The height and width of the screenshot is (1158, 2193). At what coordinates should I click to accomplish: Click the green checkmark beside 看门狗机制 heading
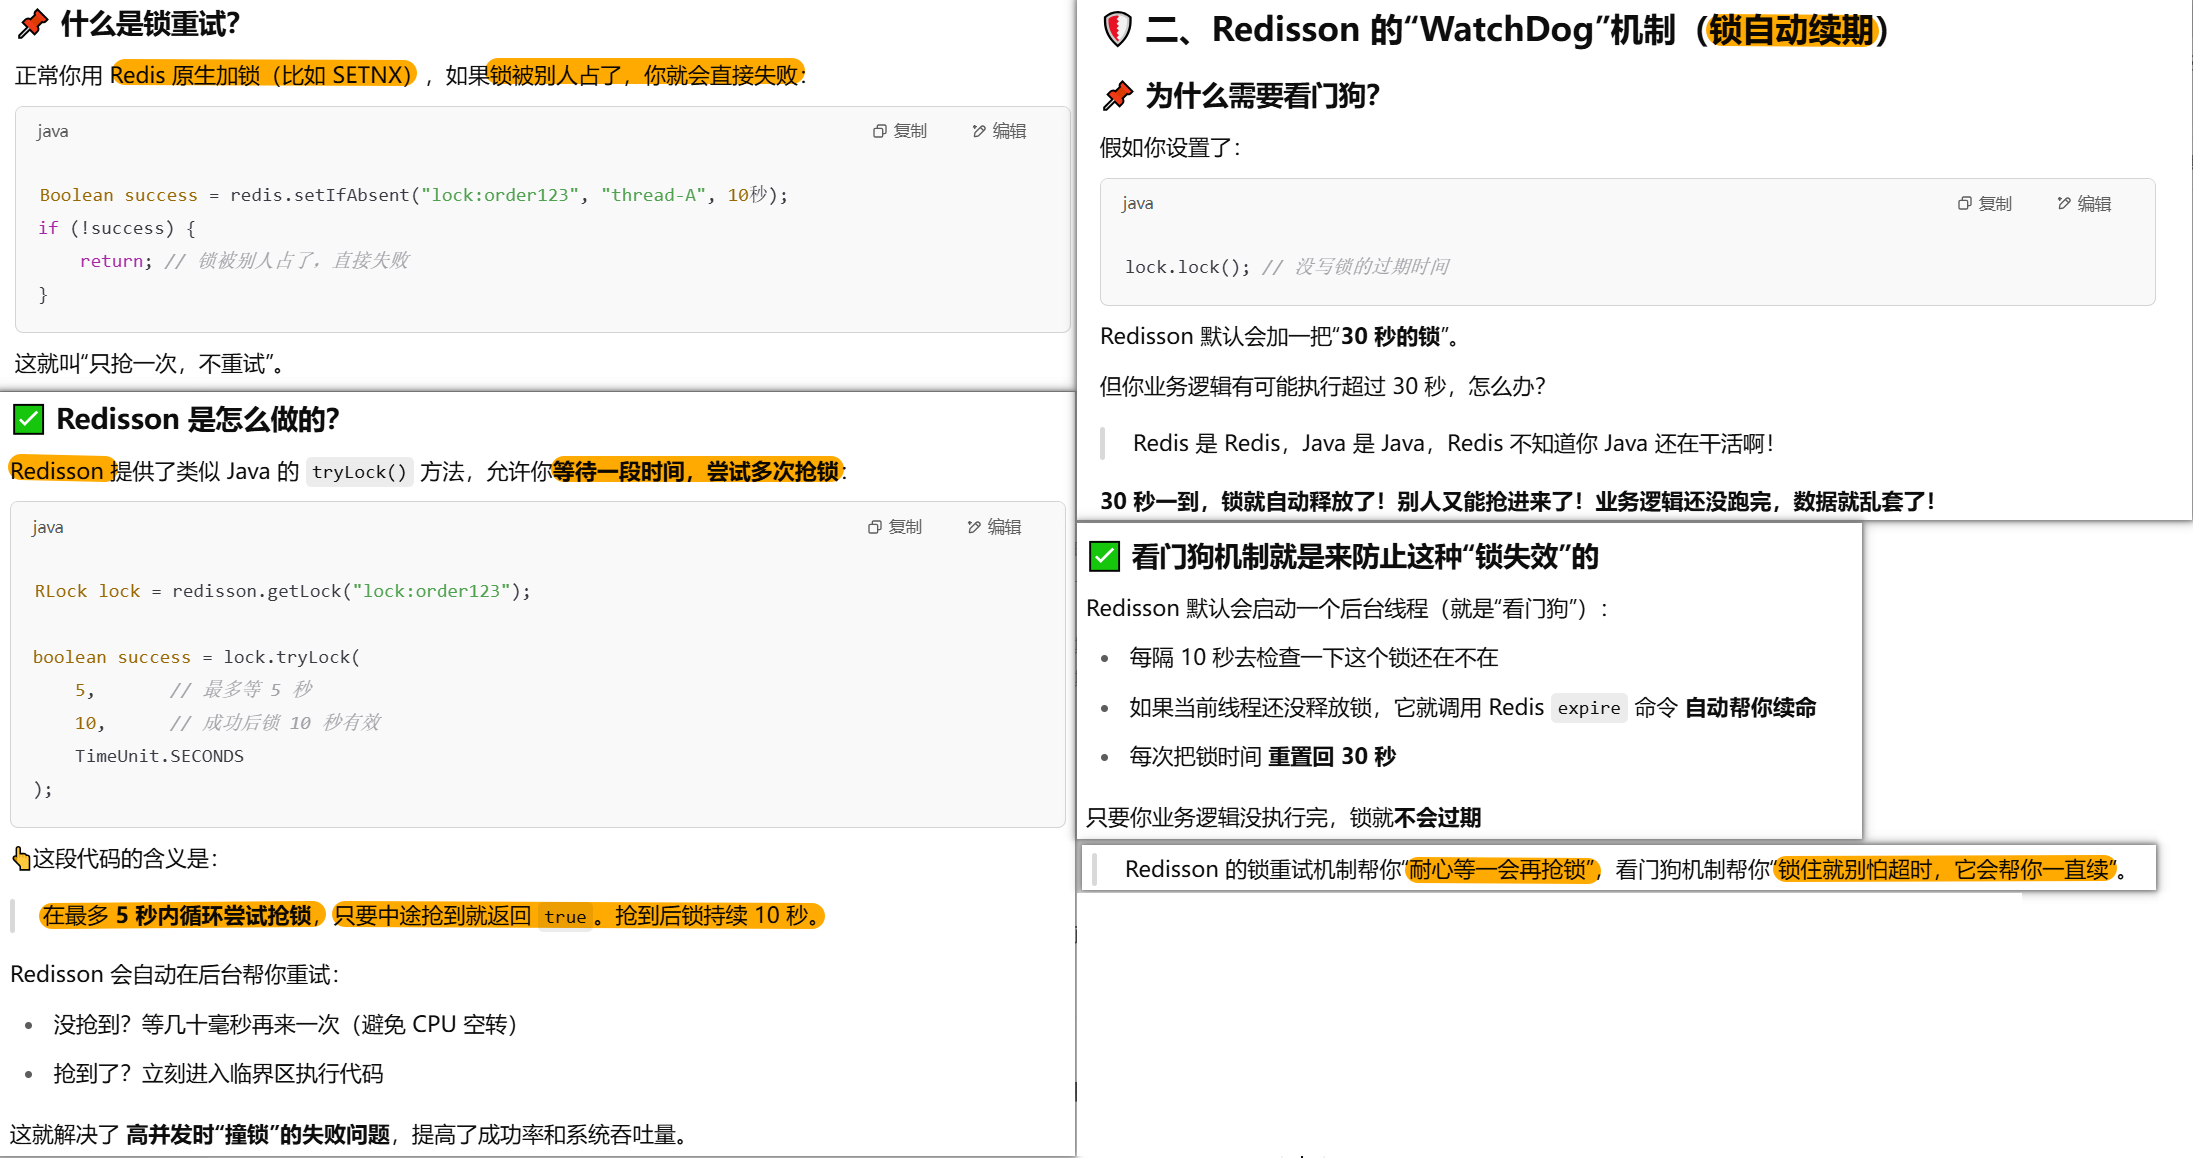pos(1104,556)
